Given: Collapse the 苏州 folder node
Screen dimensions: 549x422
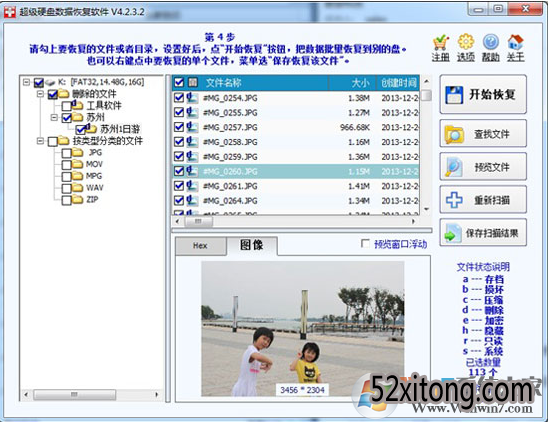Looking at the screenshot, I should tap(54, 117).
